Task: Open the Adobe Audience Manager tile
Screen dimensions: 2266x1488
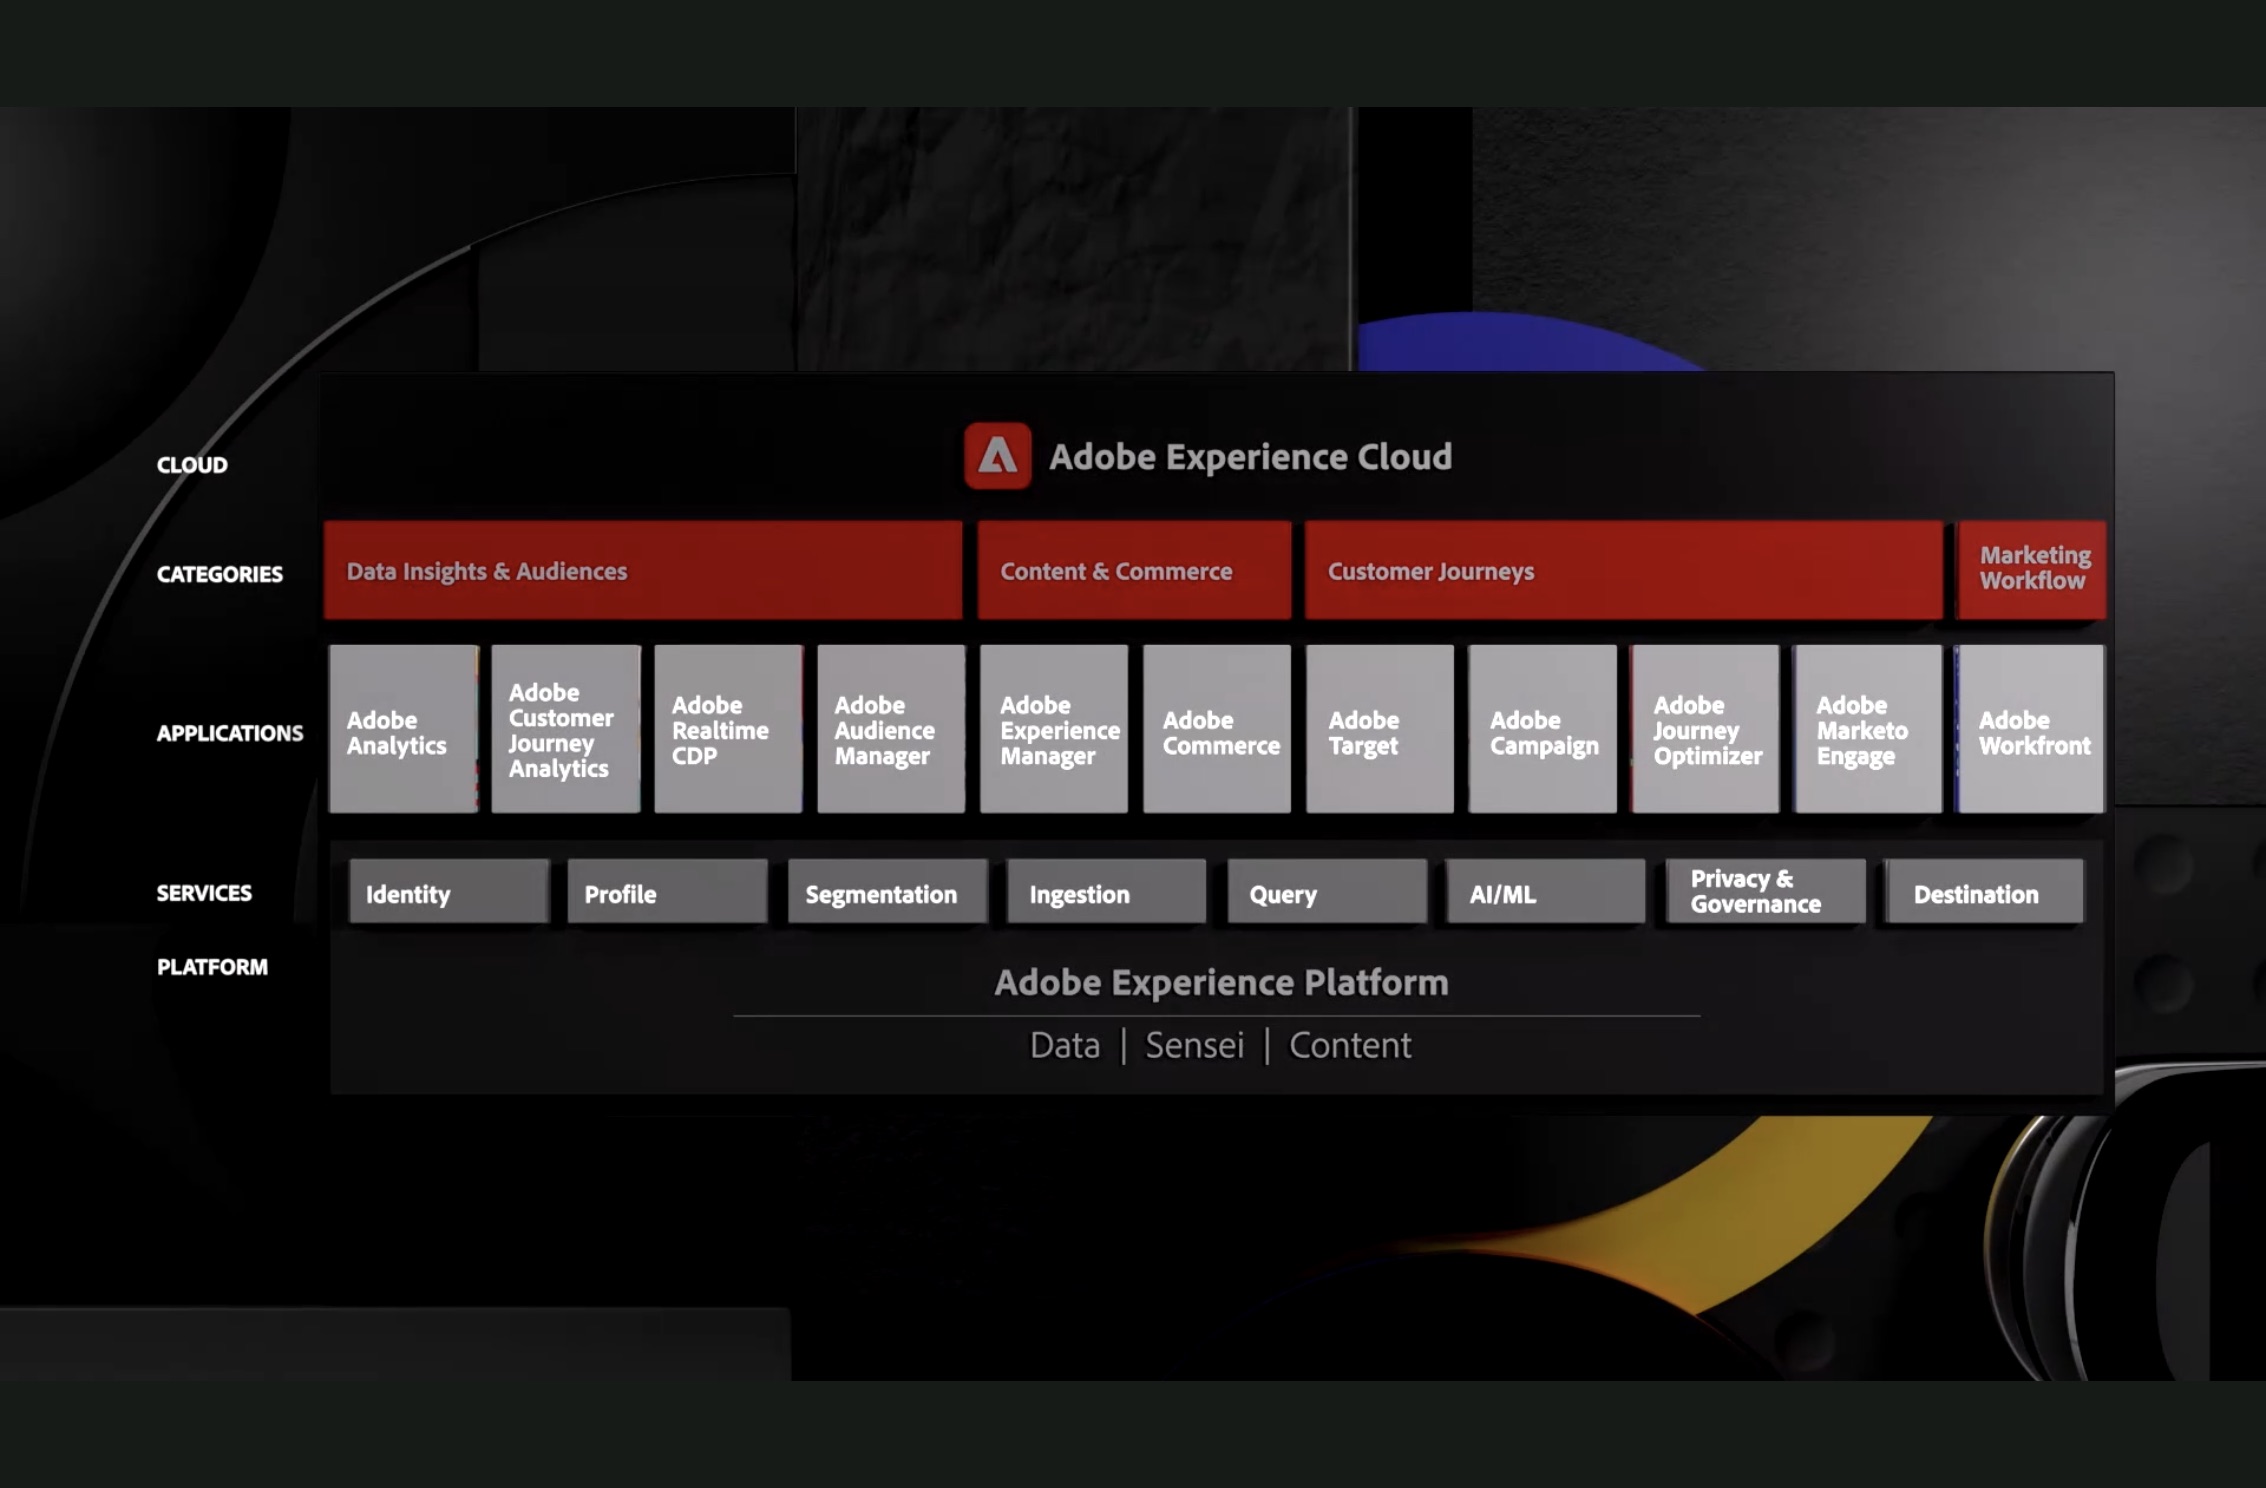Action: click(x=892, y=729)
